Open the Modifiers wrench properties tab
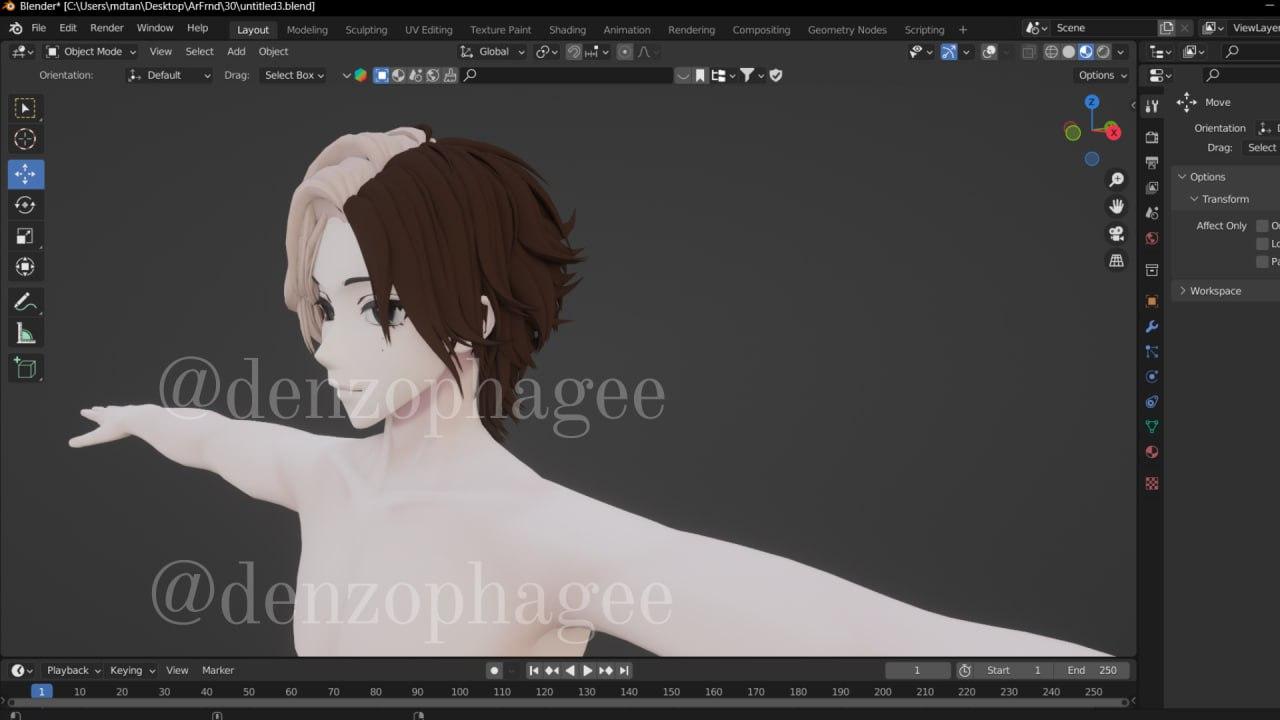The image size is (1280, 720). coord(1152,326)
